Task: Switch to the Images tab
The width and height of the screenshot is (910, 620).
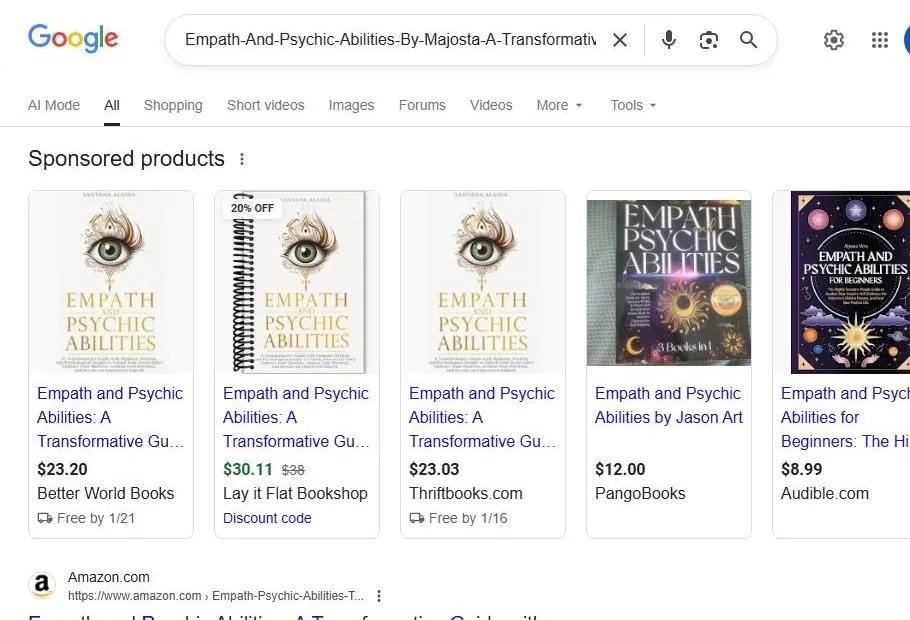Action: 351,105
